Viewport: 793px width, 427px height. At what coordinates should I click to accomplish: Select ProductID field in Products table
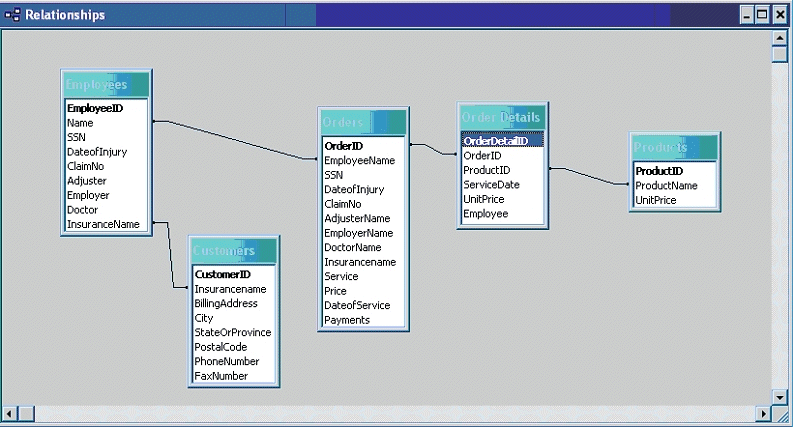pos(675,171)
